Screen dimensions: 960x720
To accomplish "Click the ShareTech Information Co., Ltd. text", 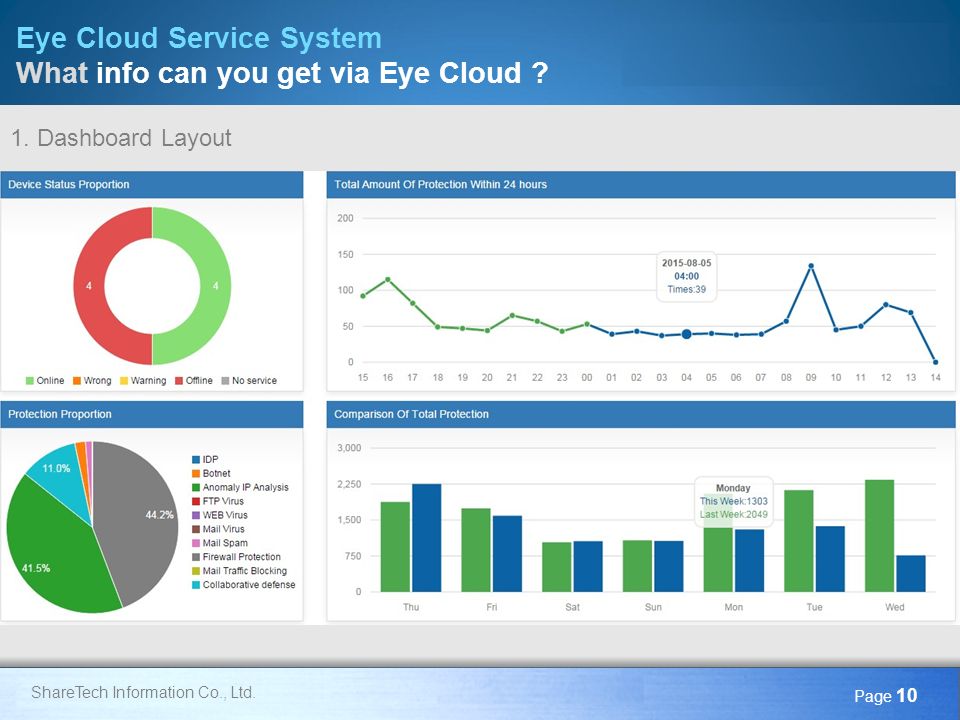I will pos(143,692).
